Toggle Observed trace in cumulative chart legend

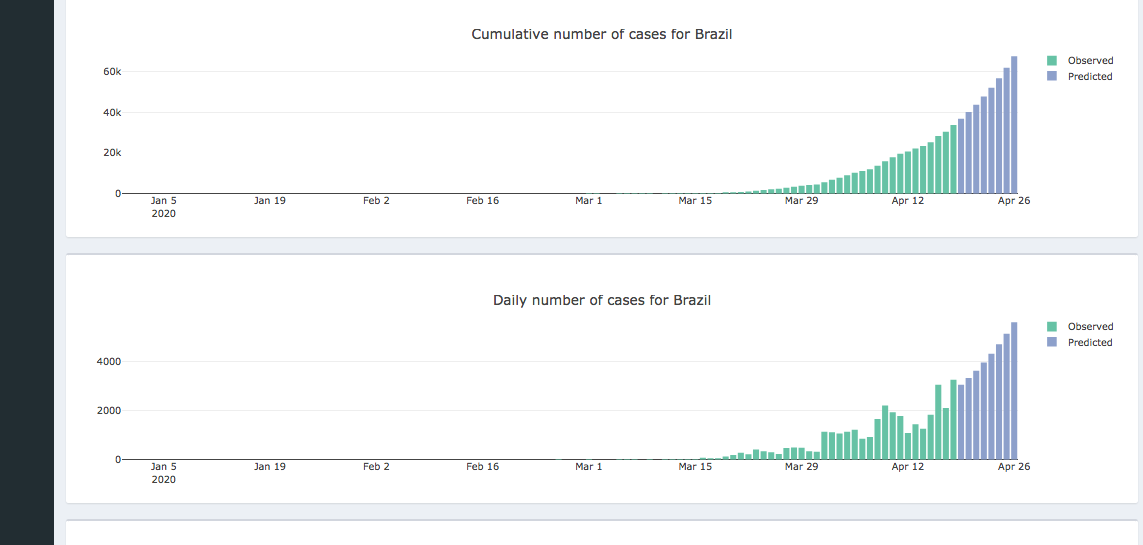(x=1089, y=61)
